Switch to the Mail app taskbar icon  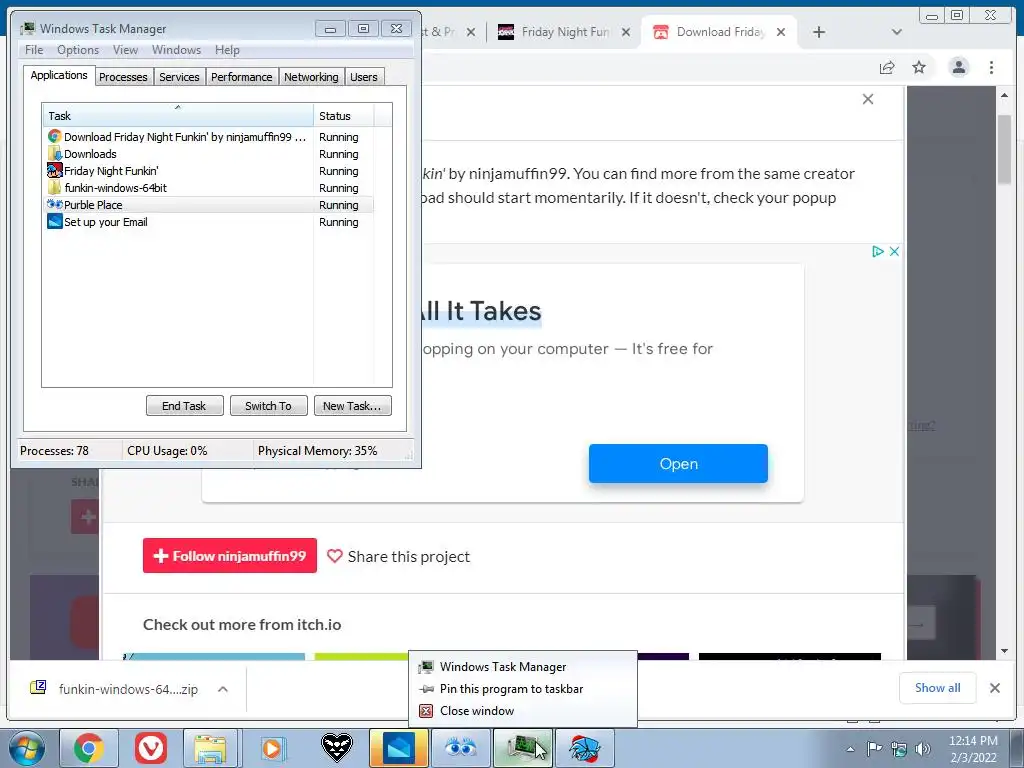coord(398,748)
